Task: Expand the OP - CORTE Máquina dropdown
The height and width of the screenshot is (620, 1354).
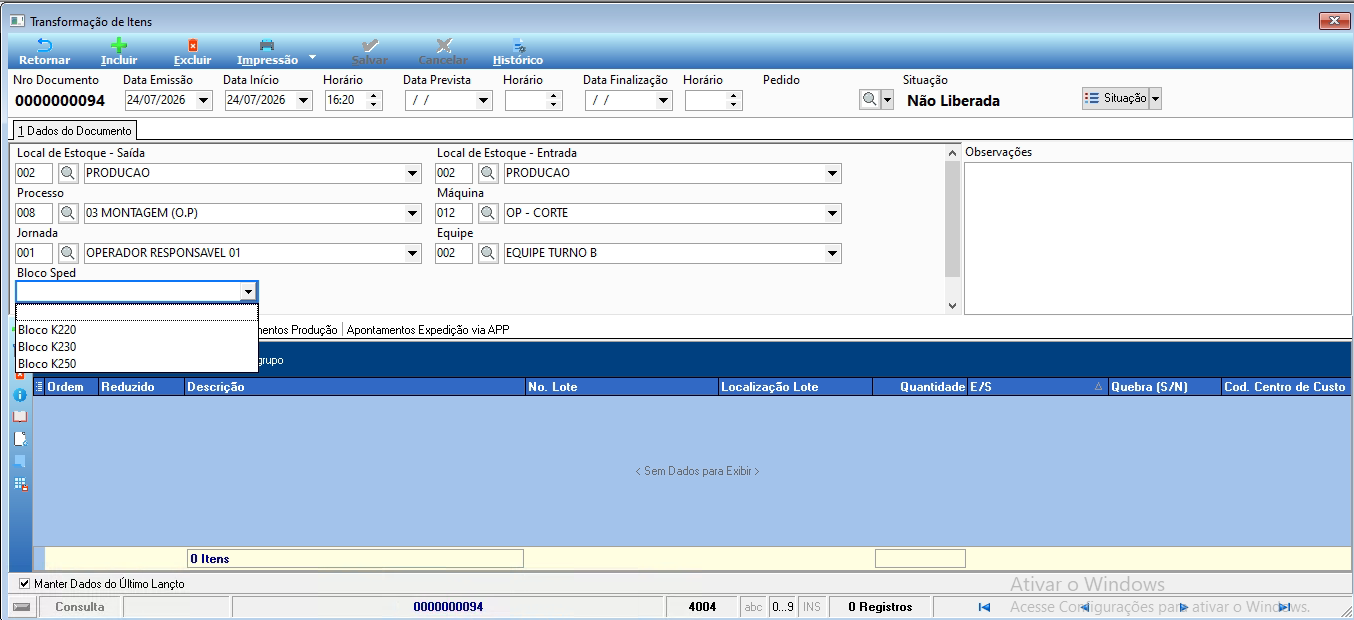Action: pos(833,213)
